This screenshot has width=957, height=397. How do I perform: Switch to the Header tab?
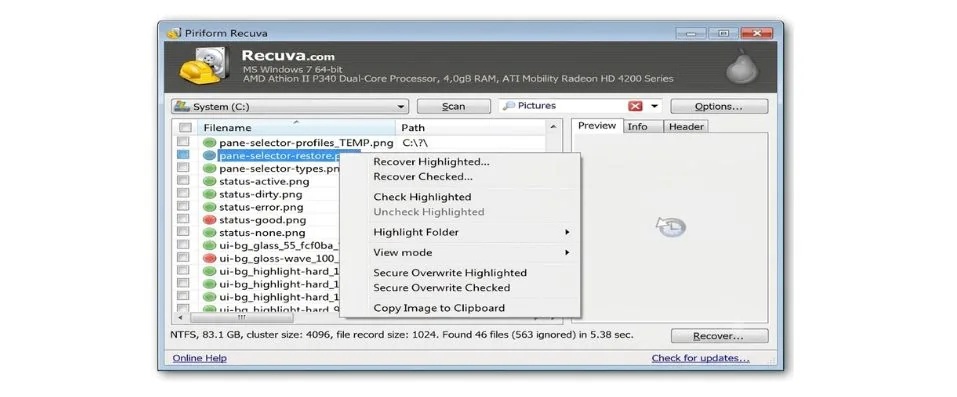(686, 126)
